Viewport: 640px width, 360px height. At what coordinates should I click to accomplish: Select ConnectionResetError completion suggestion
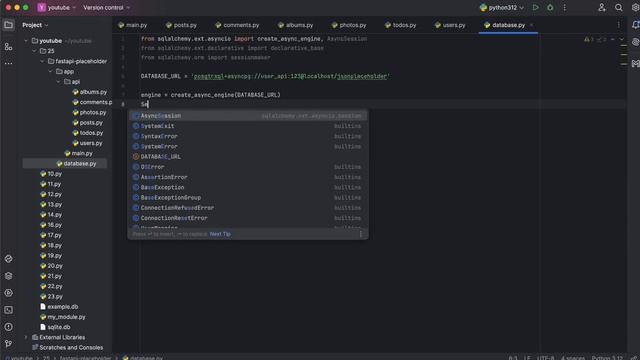[x=248, y=218]
